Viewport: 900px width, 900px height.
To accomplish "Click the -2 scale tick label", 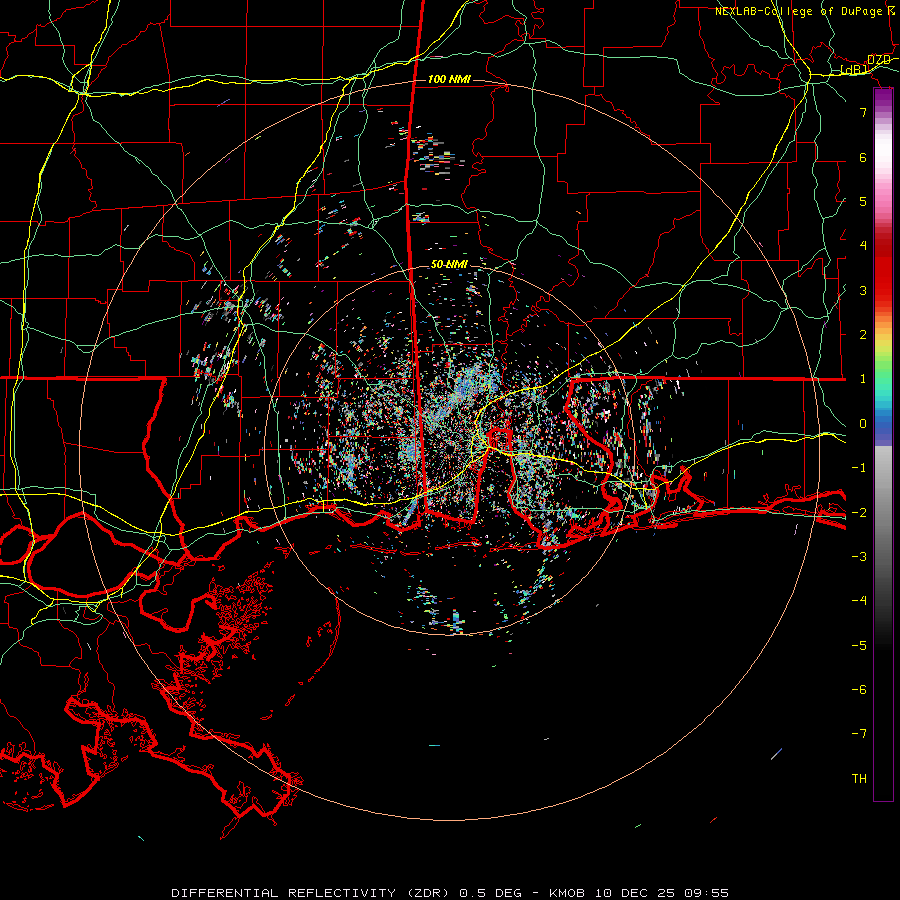I will click(x=859, y=512).
